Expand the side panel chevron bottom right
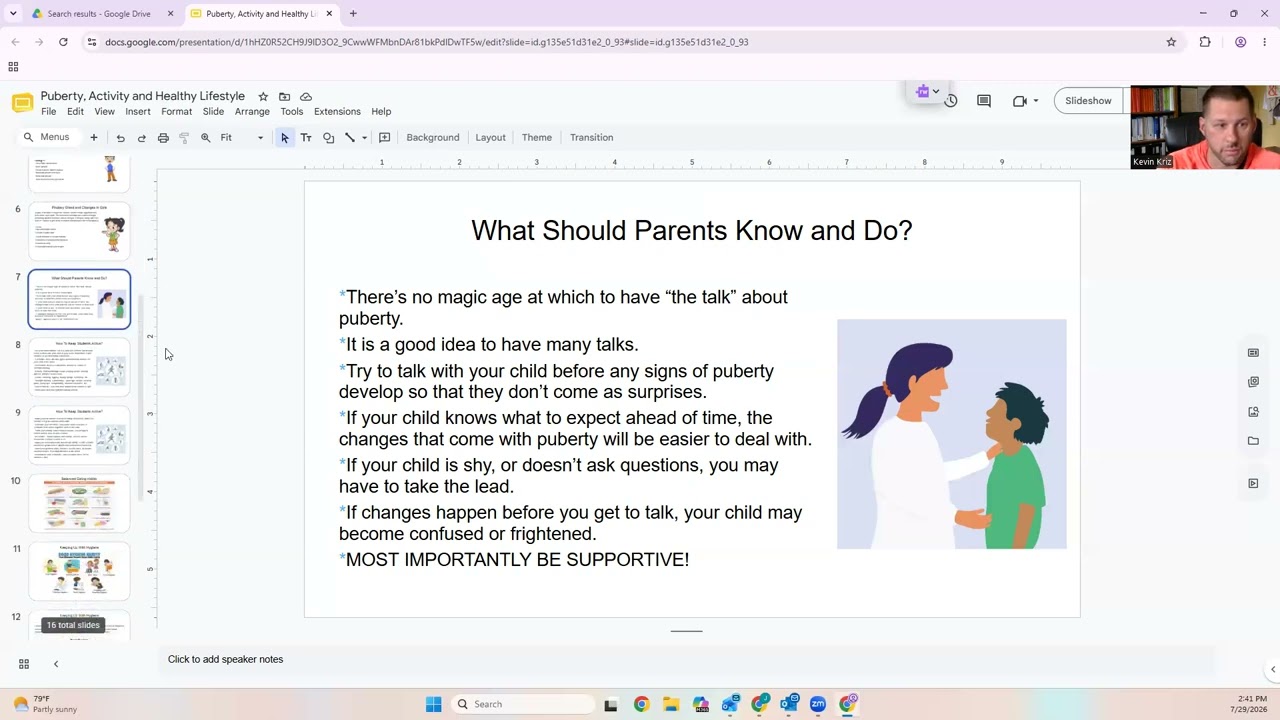This screenshot has width=1280, height=720. pos(1272,669)
